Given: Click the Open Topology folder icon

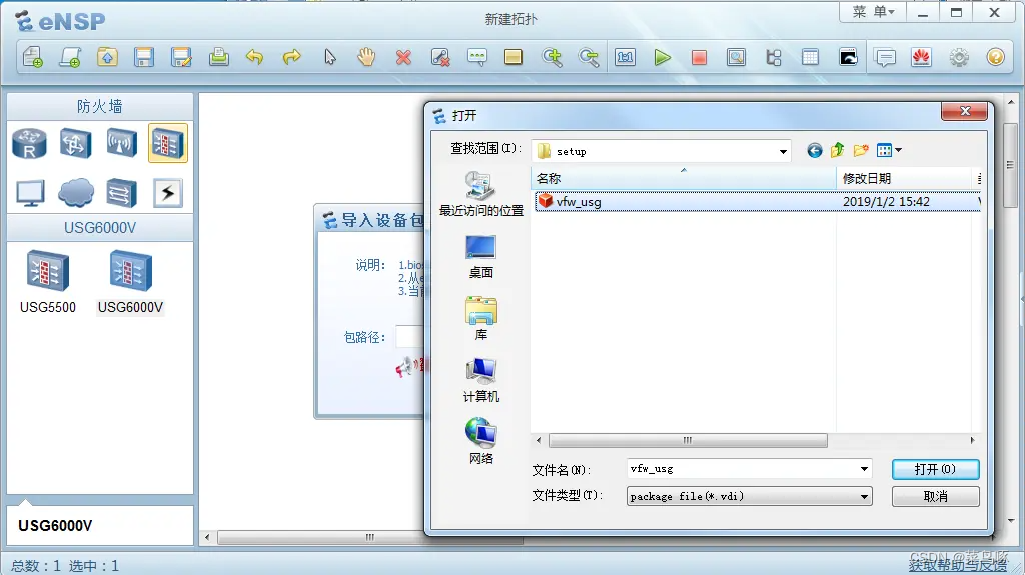Looking at the screenshot, I should point(107,58).
